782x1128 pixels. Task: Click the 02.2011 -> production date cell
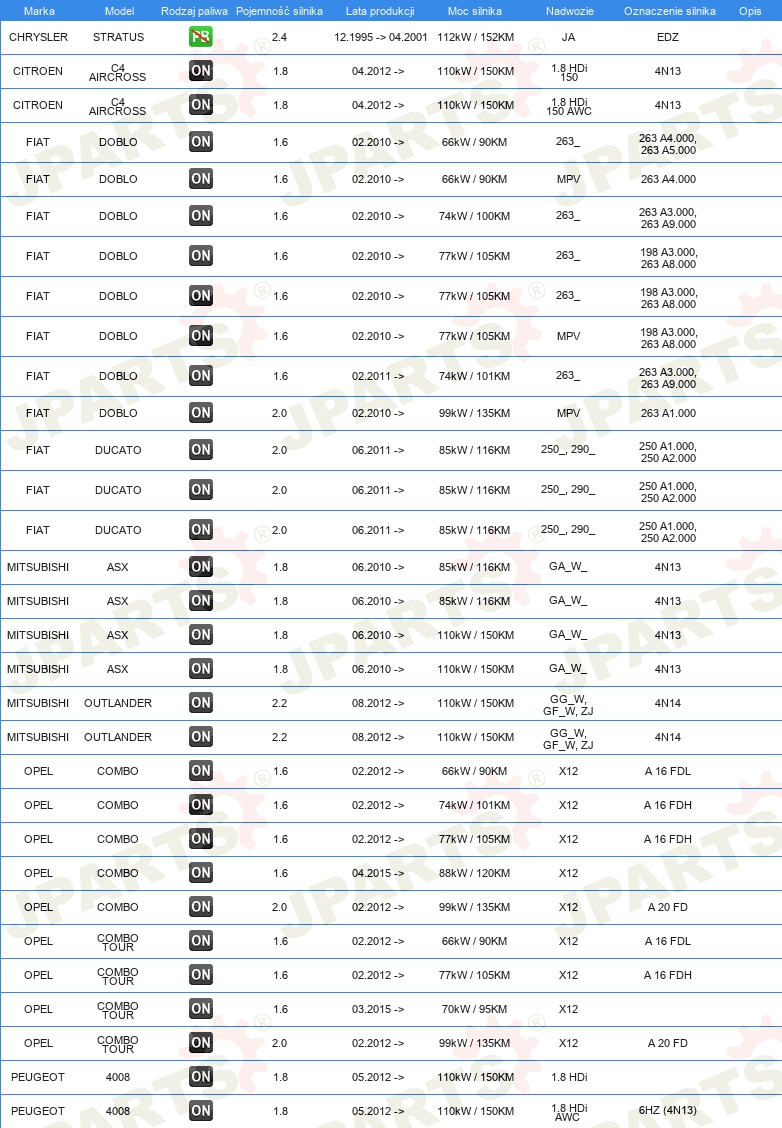tap(378, 376)
